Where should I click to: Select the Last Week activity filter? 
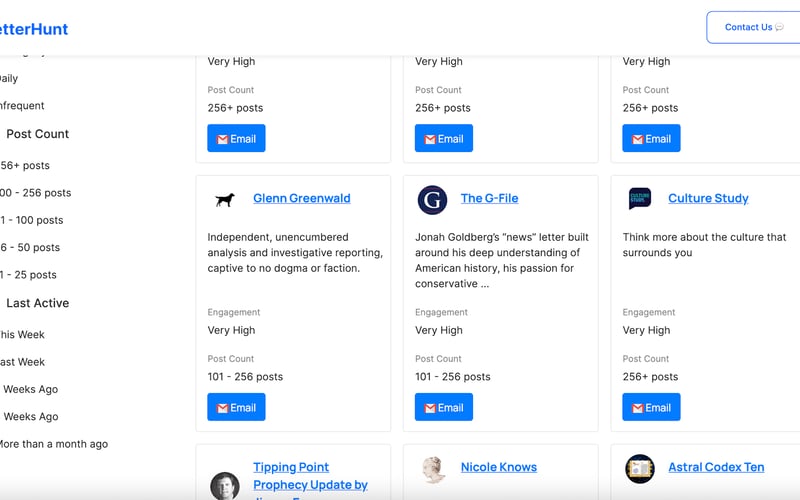point(22,362)
